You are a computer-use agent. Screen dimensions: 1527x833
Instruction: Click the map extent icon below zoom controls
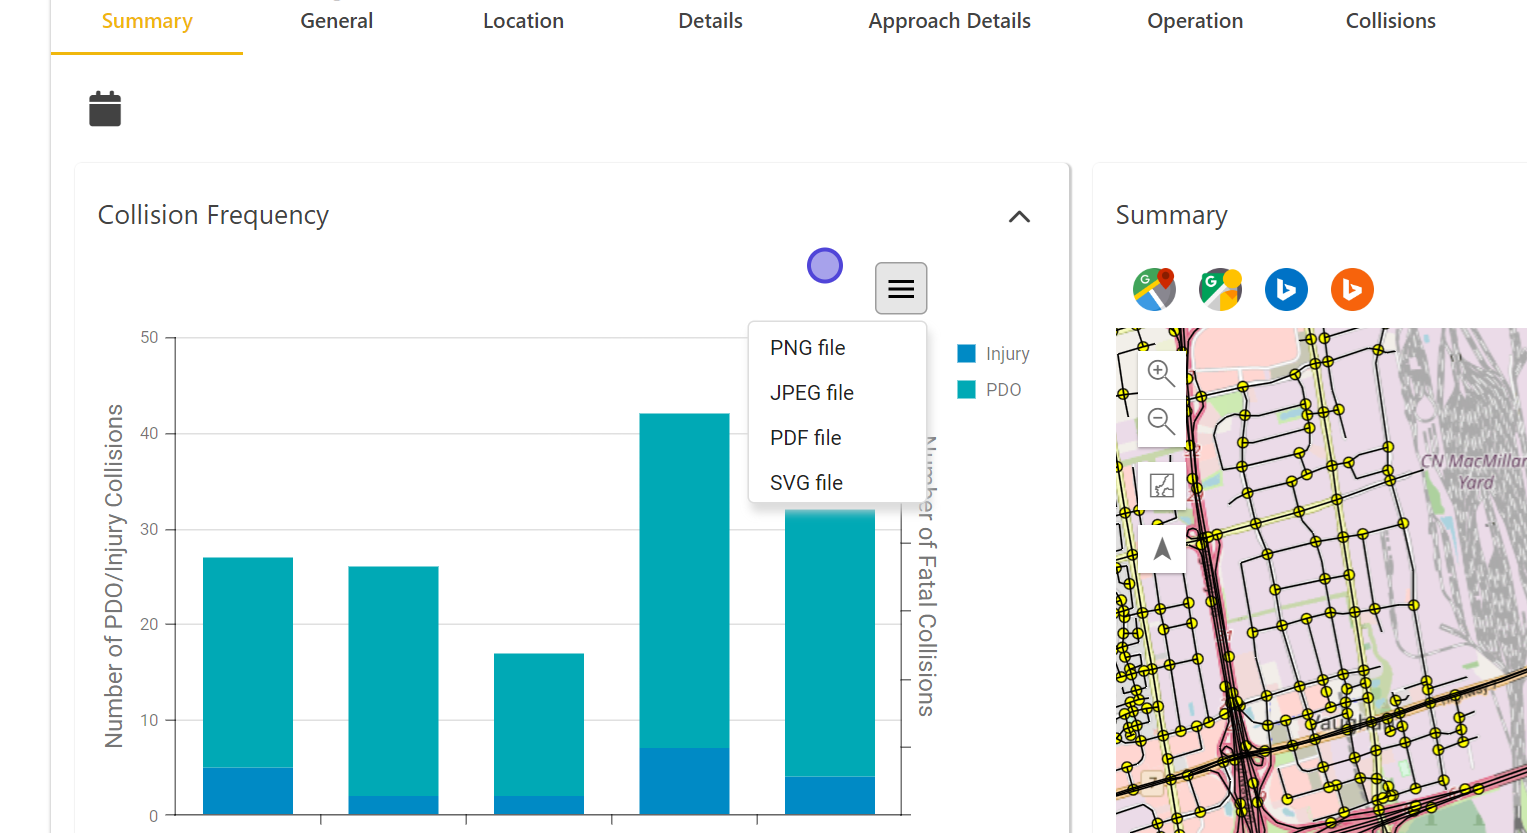[x=1161, y=486]
